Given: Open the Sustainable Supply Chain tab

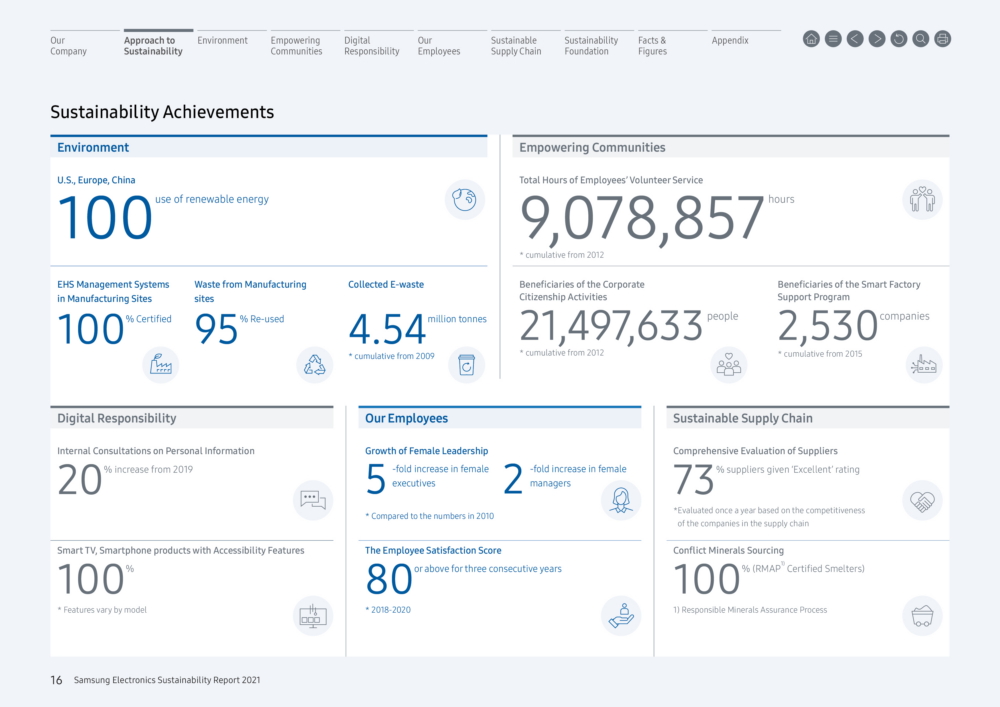Looking at the screenshot, I should [516, 45].
